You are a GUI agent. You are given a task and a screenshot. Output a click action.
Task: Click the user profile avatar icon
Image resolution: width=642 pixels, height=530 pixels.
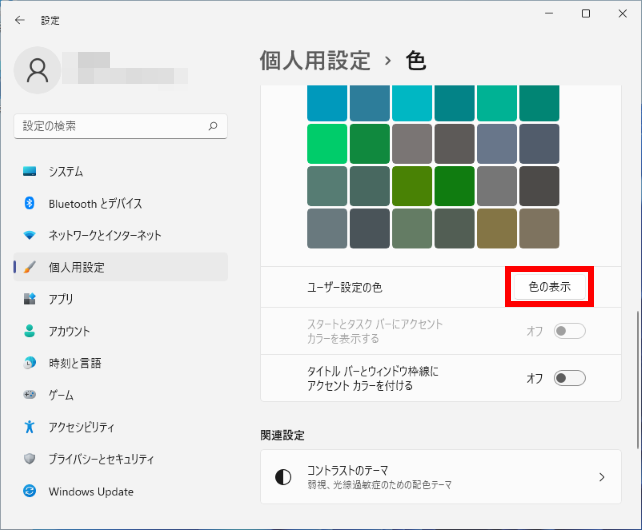[37, 70]
